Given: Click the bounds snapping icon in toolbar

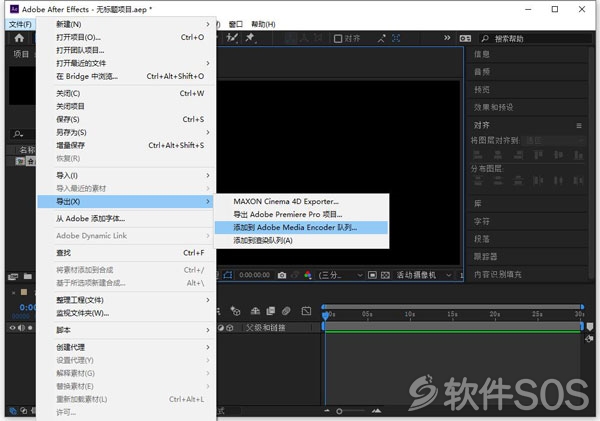Looking at the screenshot, I should click(396, 38).
